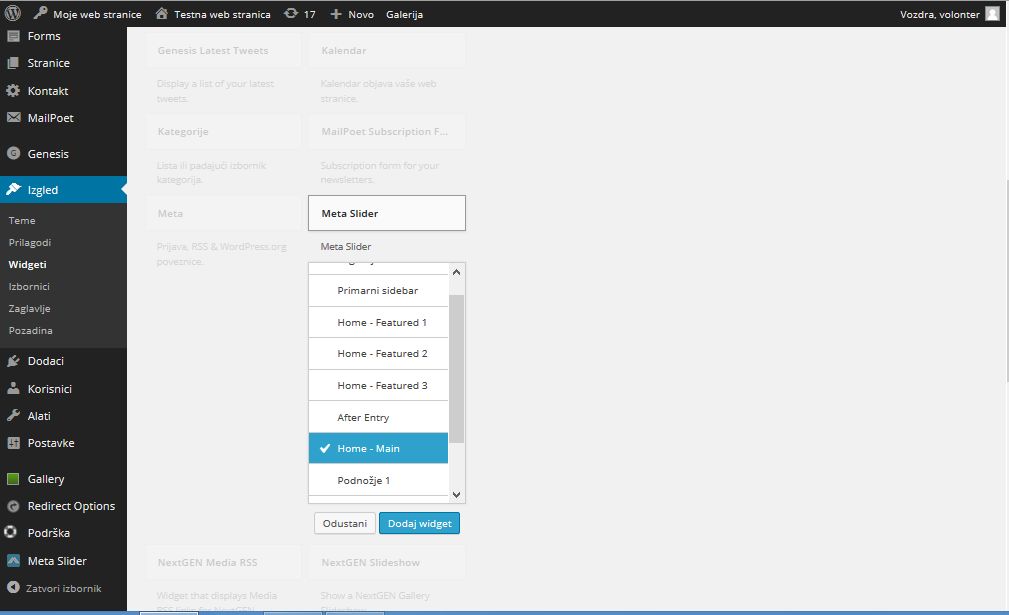Image resolution: width=1009 pixels, height=615 pixels.
Task: Open the Pozadina submenu item
Action: pyautogui.click(x=30, y=330)
